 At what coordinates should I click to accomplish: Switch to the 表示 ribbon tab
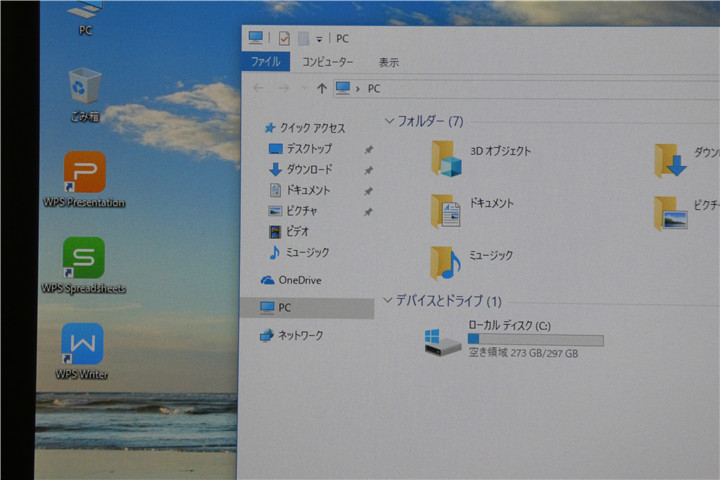pos(389,62)
